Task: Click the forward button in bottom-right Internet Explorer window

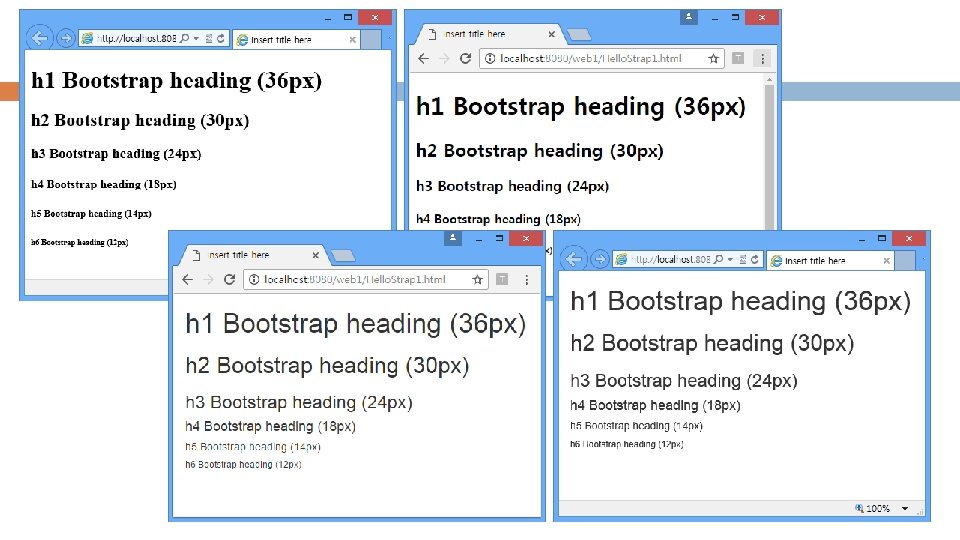Action: coord(599,259)
